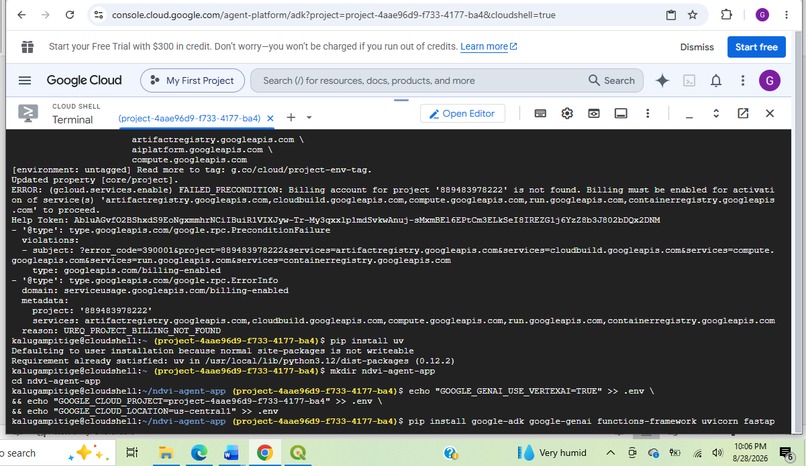Click the Search button

point(612,81)
